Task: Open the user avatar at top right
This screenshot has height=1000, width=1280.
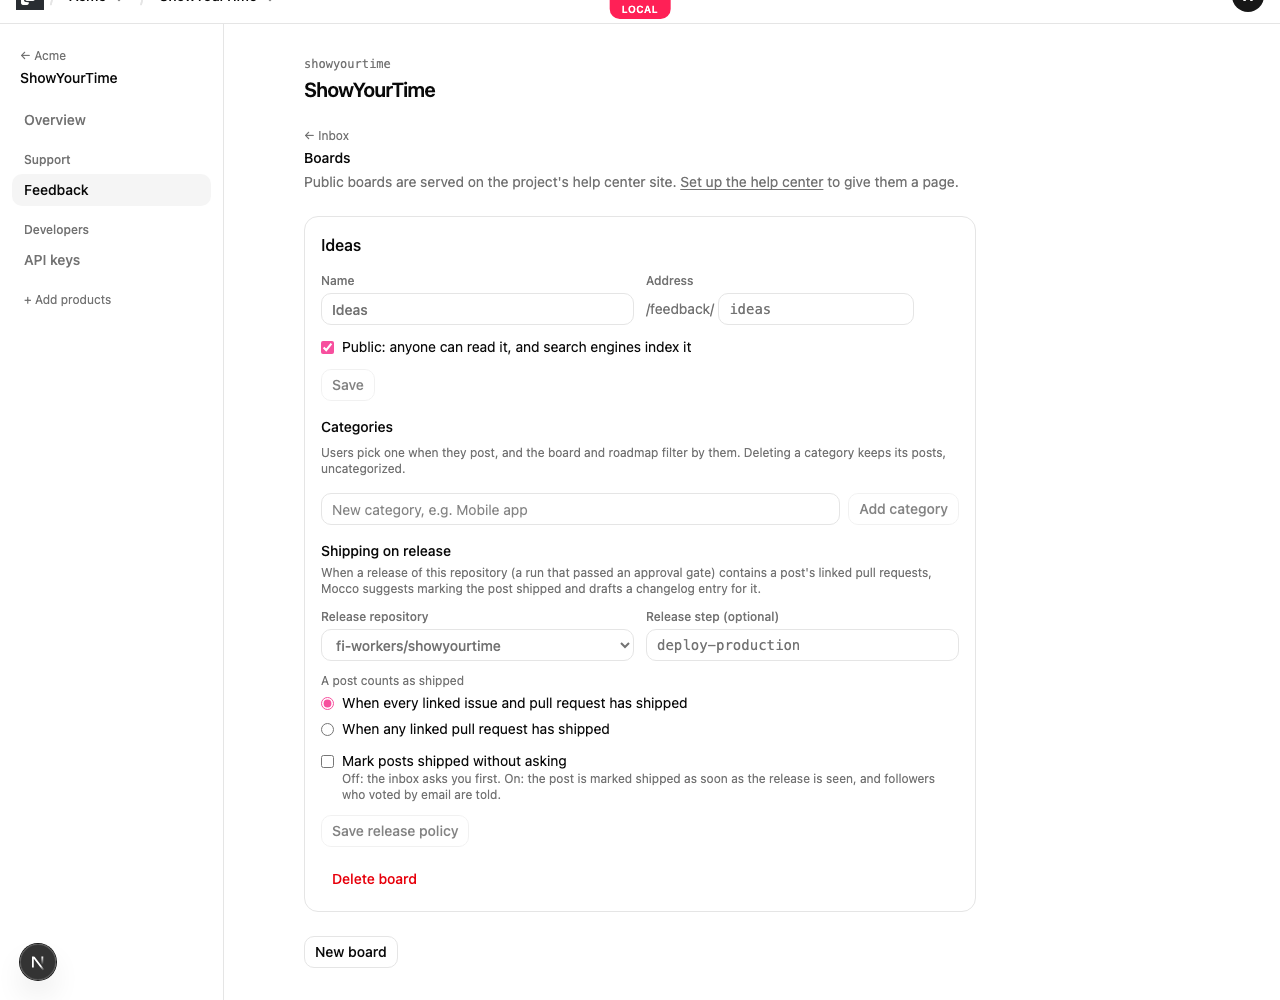Action: coord(1248,4)
